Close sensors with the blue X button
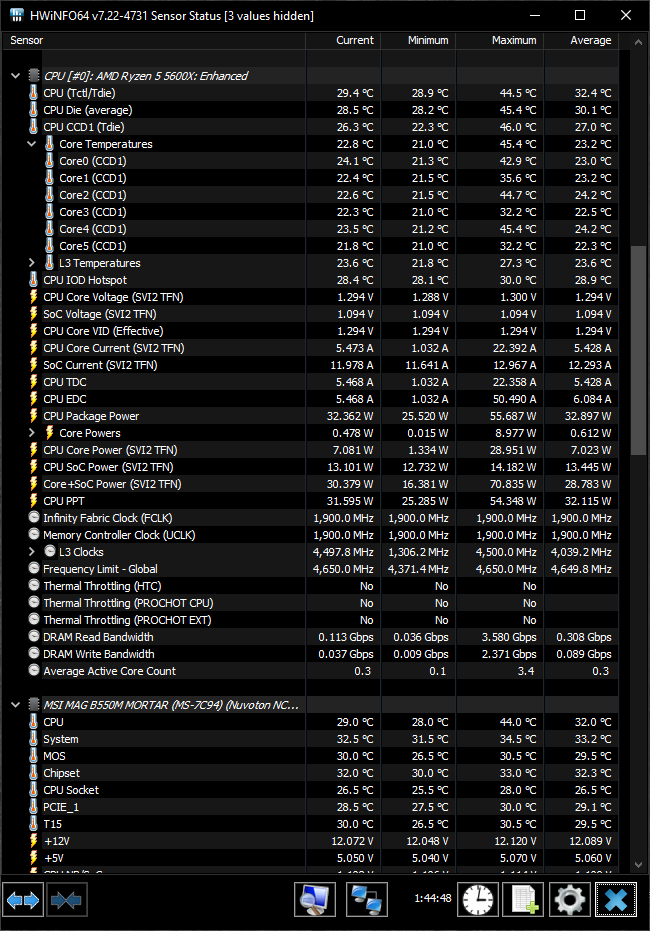 616,900
